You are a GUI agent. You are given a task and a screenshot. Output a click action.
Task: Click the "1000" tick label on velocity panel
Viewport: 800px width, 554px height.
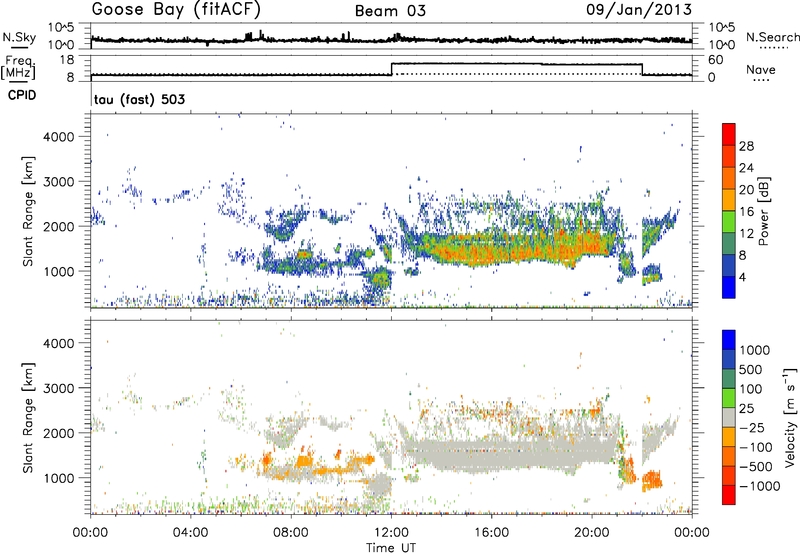point(58,478)
